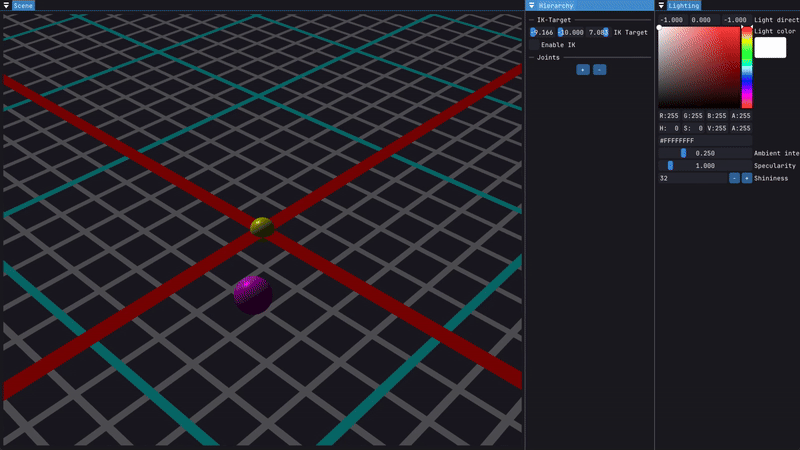The height and width of the screenshot is (450, 800).
Task: Select the Lighting tab
Action: coord(684,6)
